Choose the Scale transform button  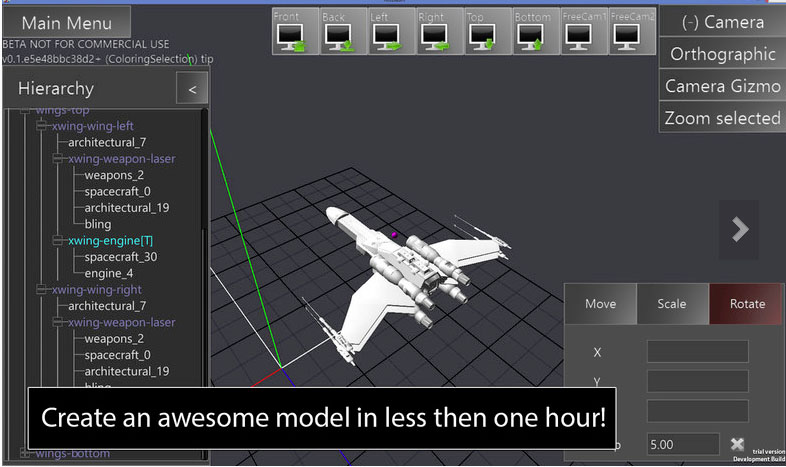pos(672,304)
